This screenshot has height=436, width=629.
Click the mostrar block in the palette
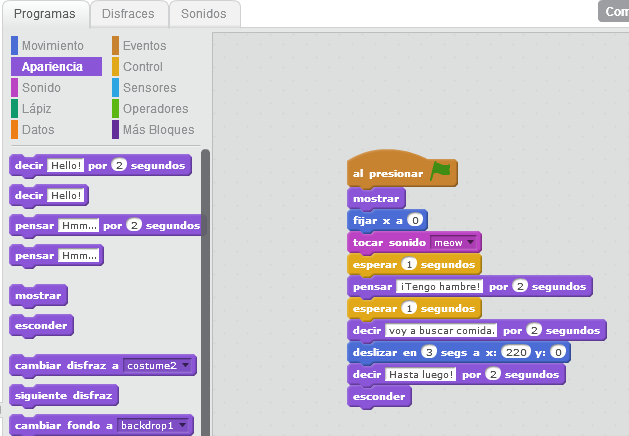(38, 296)
